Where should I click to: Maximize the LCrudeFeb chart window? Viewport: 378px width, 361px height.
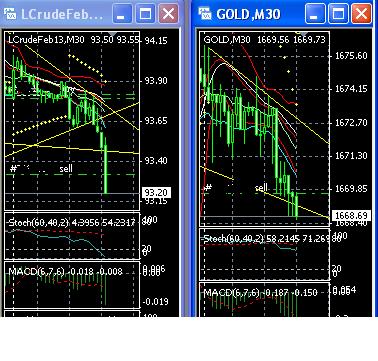pyautogui.click(x=145, y=14)
